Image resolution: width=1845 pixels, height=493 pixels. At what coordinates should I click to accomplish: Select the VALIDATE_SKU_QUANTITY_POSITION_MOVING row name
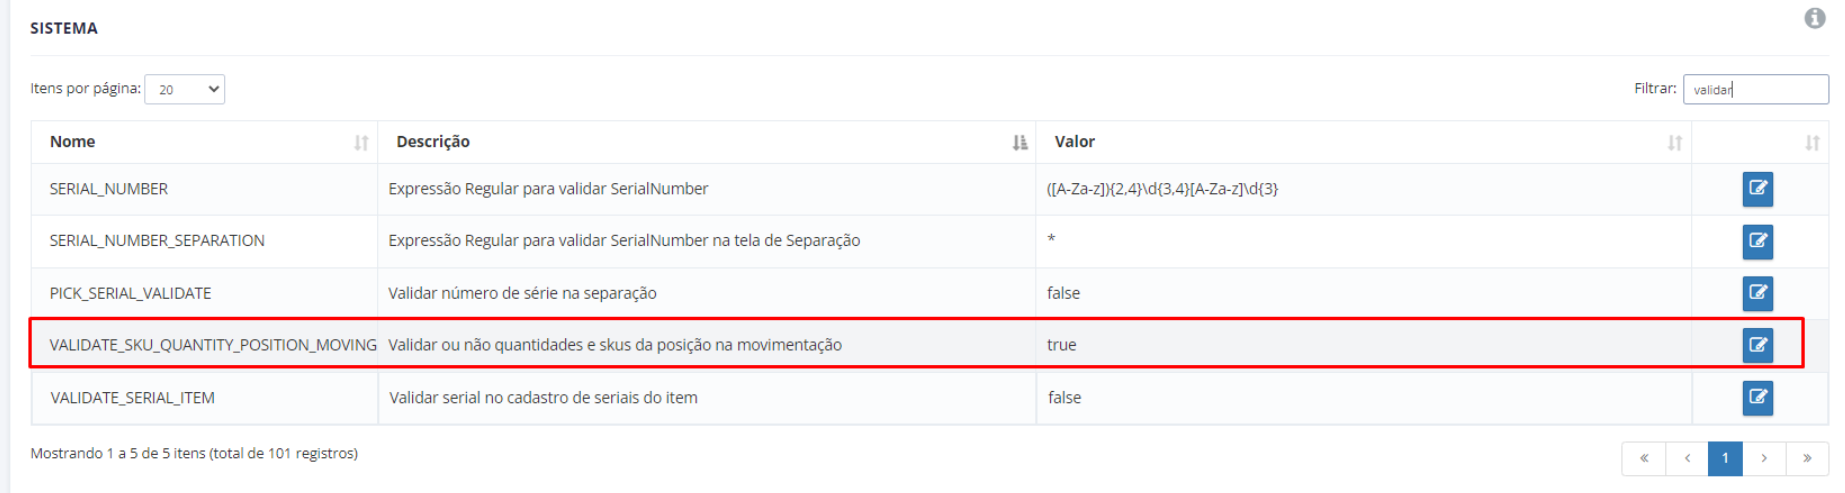coord(213,345)
